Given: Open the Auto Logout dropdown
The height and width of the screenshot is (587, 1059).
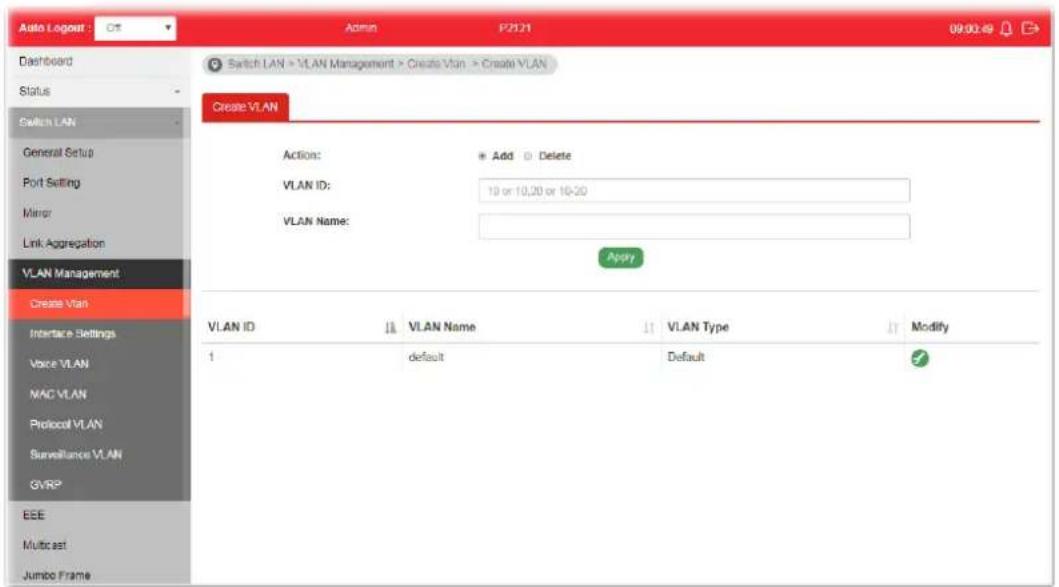Looking at the screenshot, I should click(136, 28).
